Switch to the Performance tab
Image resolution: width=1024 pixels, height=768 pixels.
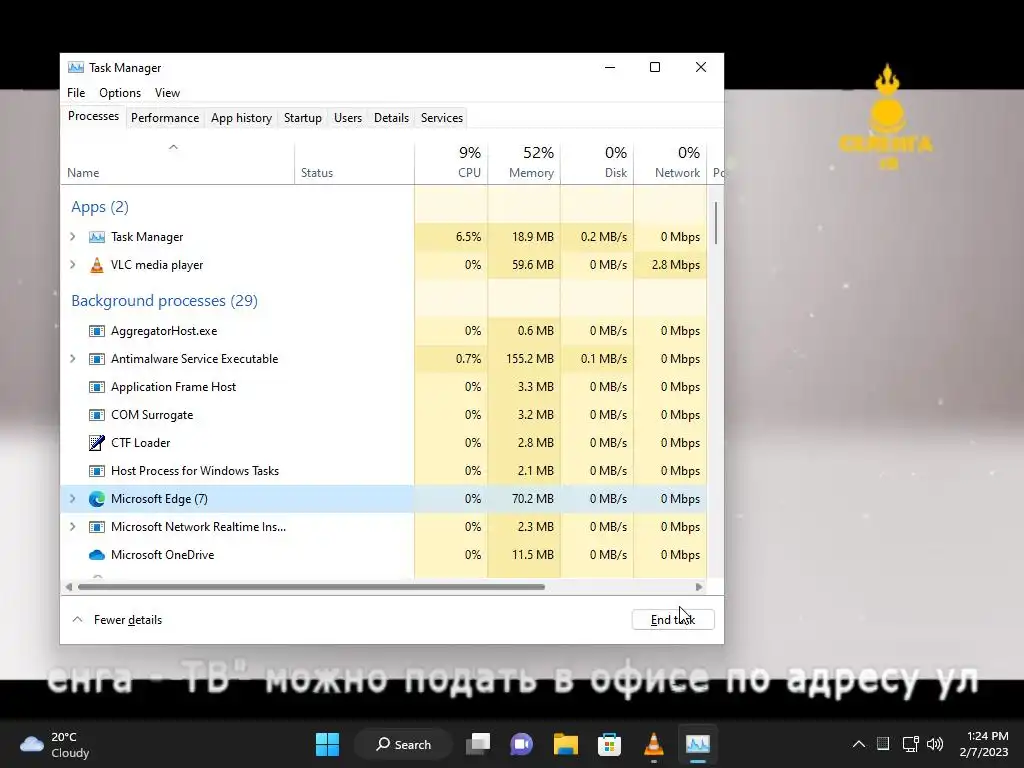click(165, 118)
